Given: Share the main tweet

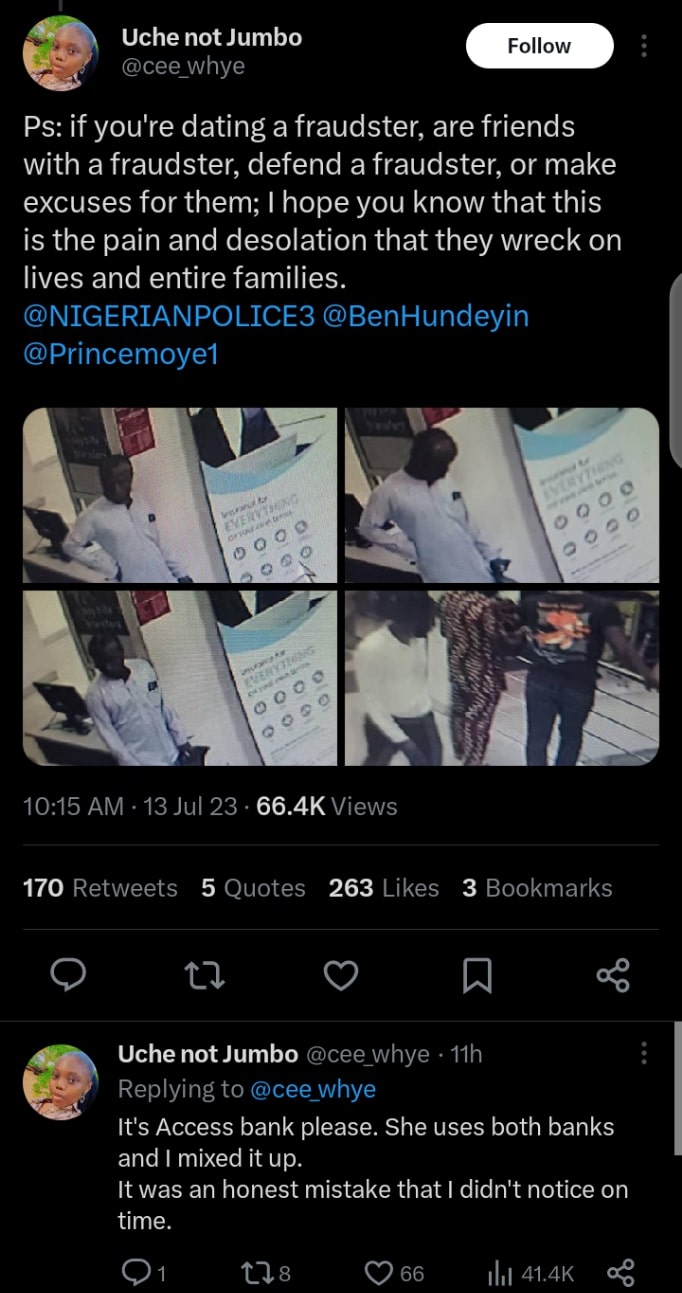Looking at the screenshot, I should pos(613,975).
